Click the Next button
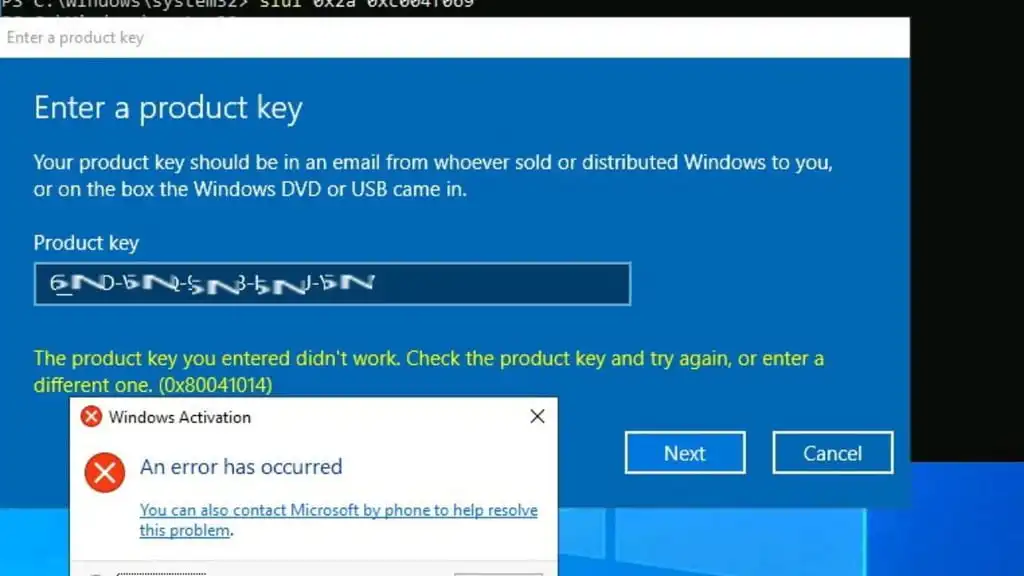The width and height of the screenshot is (1024, 576). 684,453
